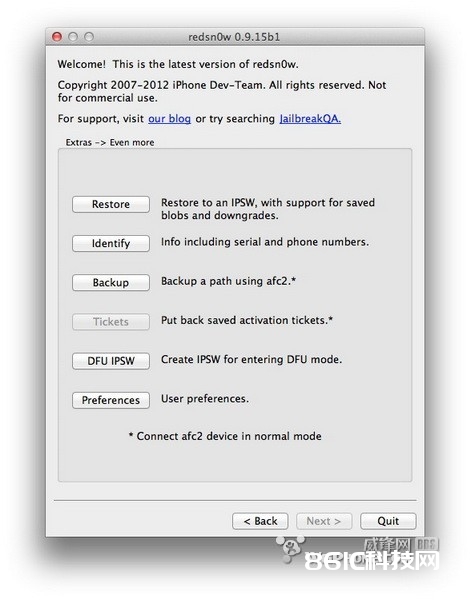470x600 pixels.
Task: Start Backup using afc2
Action: point(111,282)
